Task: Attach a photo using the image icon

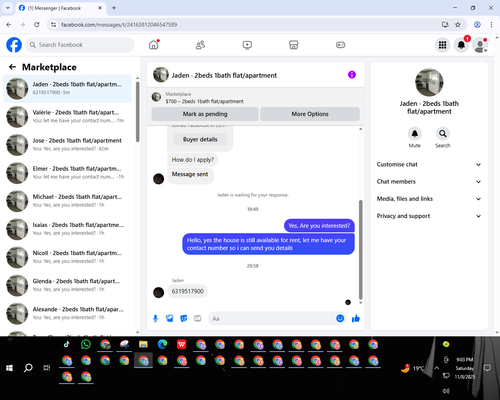Action: click(x=170, y=319)
